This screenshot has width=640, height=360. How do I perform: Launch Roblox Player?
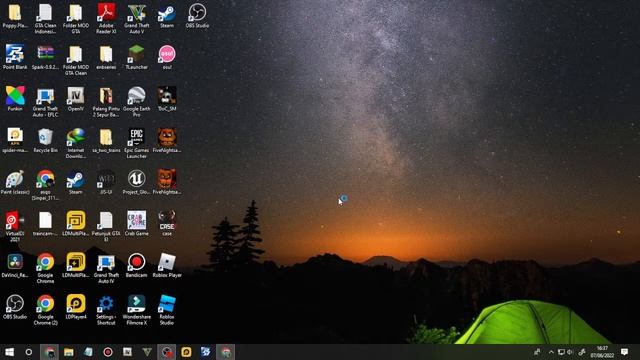(167, 265)
